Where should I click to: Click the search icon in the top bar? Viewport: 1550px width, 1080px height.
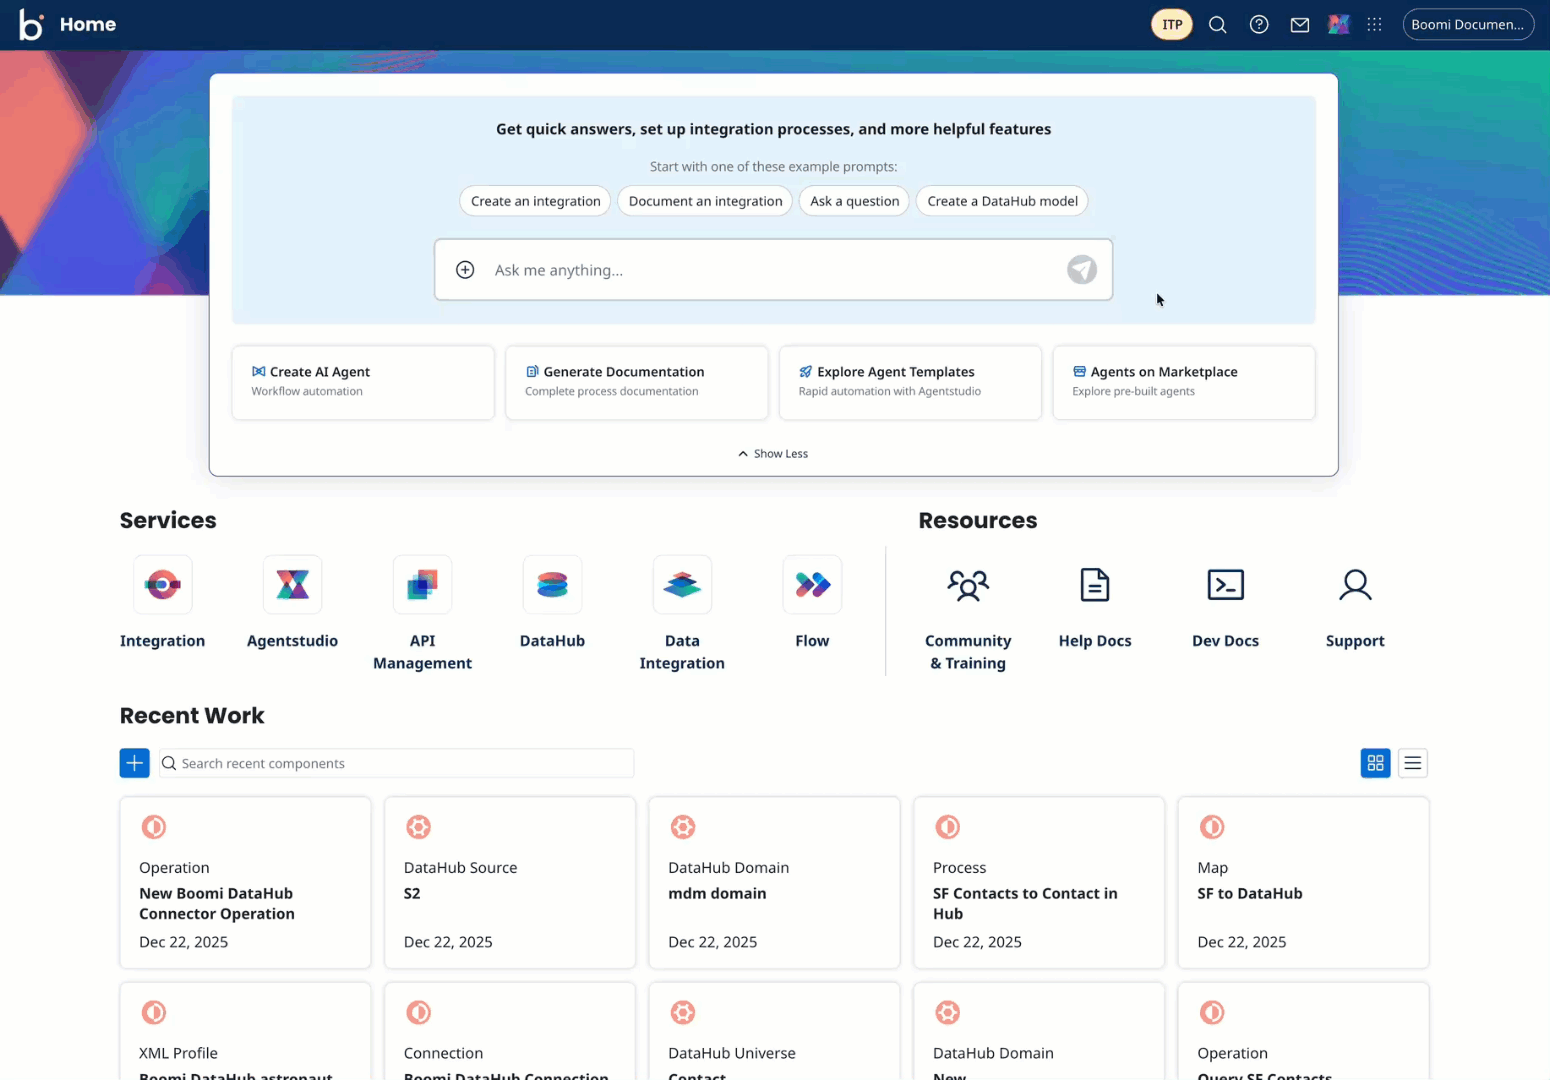(x=1217, y=24)
